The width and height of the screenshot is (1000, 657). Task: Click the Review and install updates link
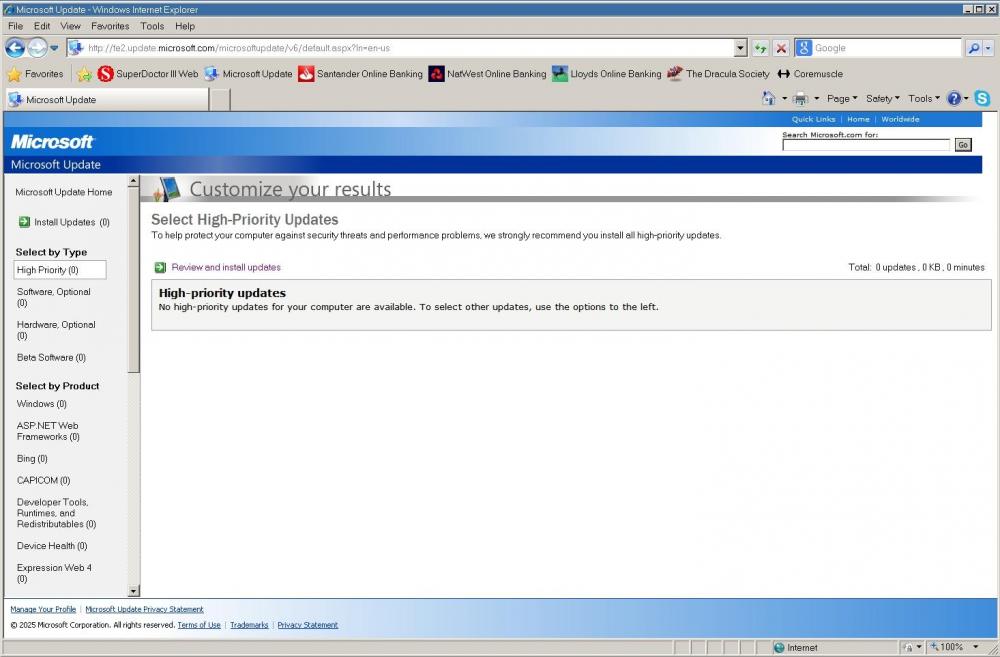tap(226, 267)
